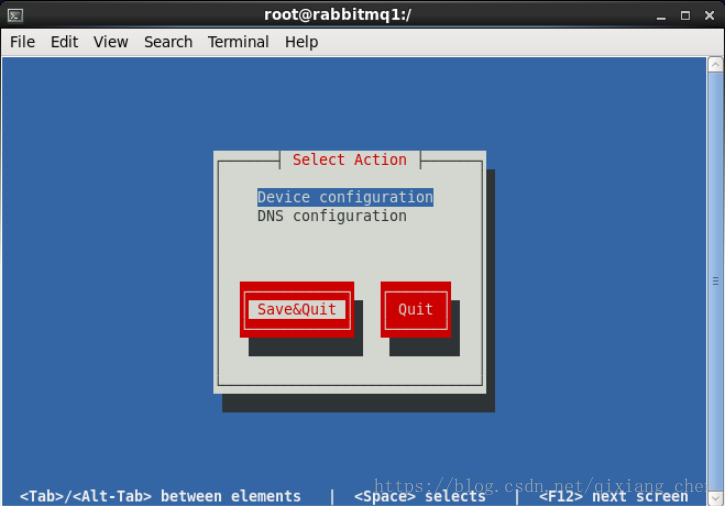Minimize the terminal window
Viewport: 725px width, 506px height.
click(661, 16)
